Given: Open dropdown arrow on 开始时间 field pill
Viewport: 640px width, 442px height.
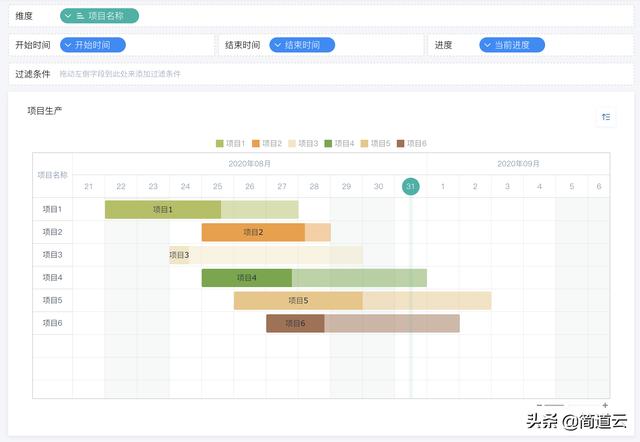Looking at the screenshot, I should click(x=68, y=45).
